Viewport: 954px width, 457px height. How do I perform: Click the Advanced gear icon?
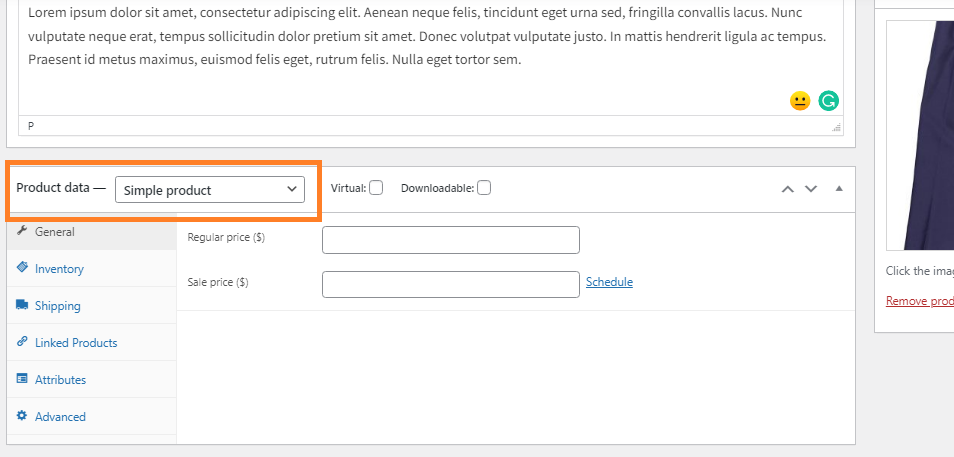pyautogui.click(x=22, y=416)
